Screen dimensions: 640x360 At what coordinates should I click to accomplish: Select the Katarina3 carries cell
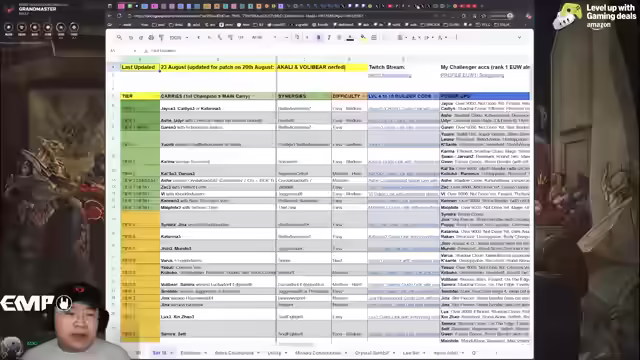(x=218, y=234)
